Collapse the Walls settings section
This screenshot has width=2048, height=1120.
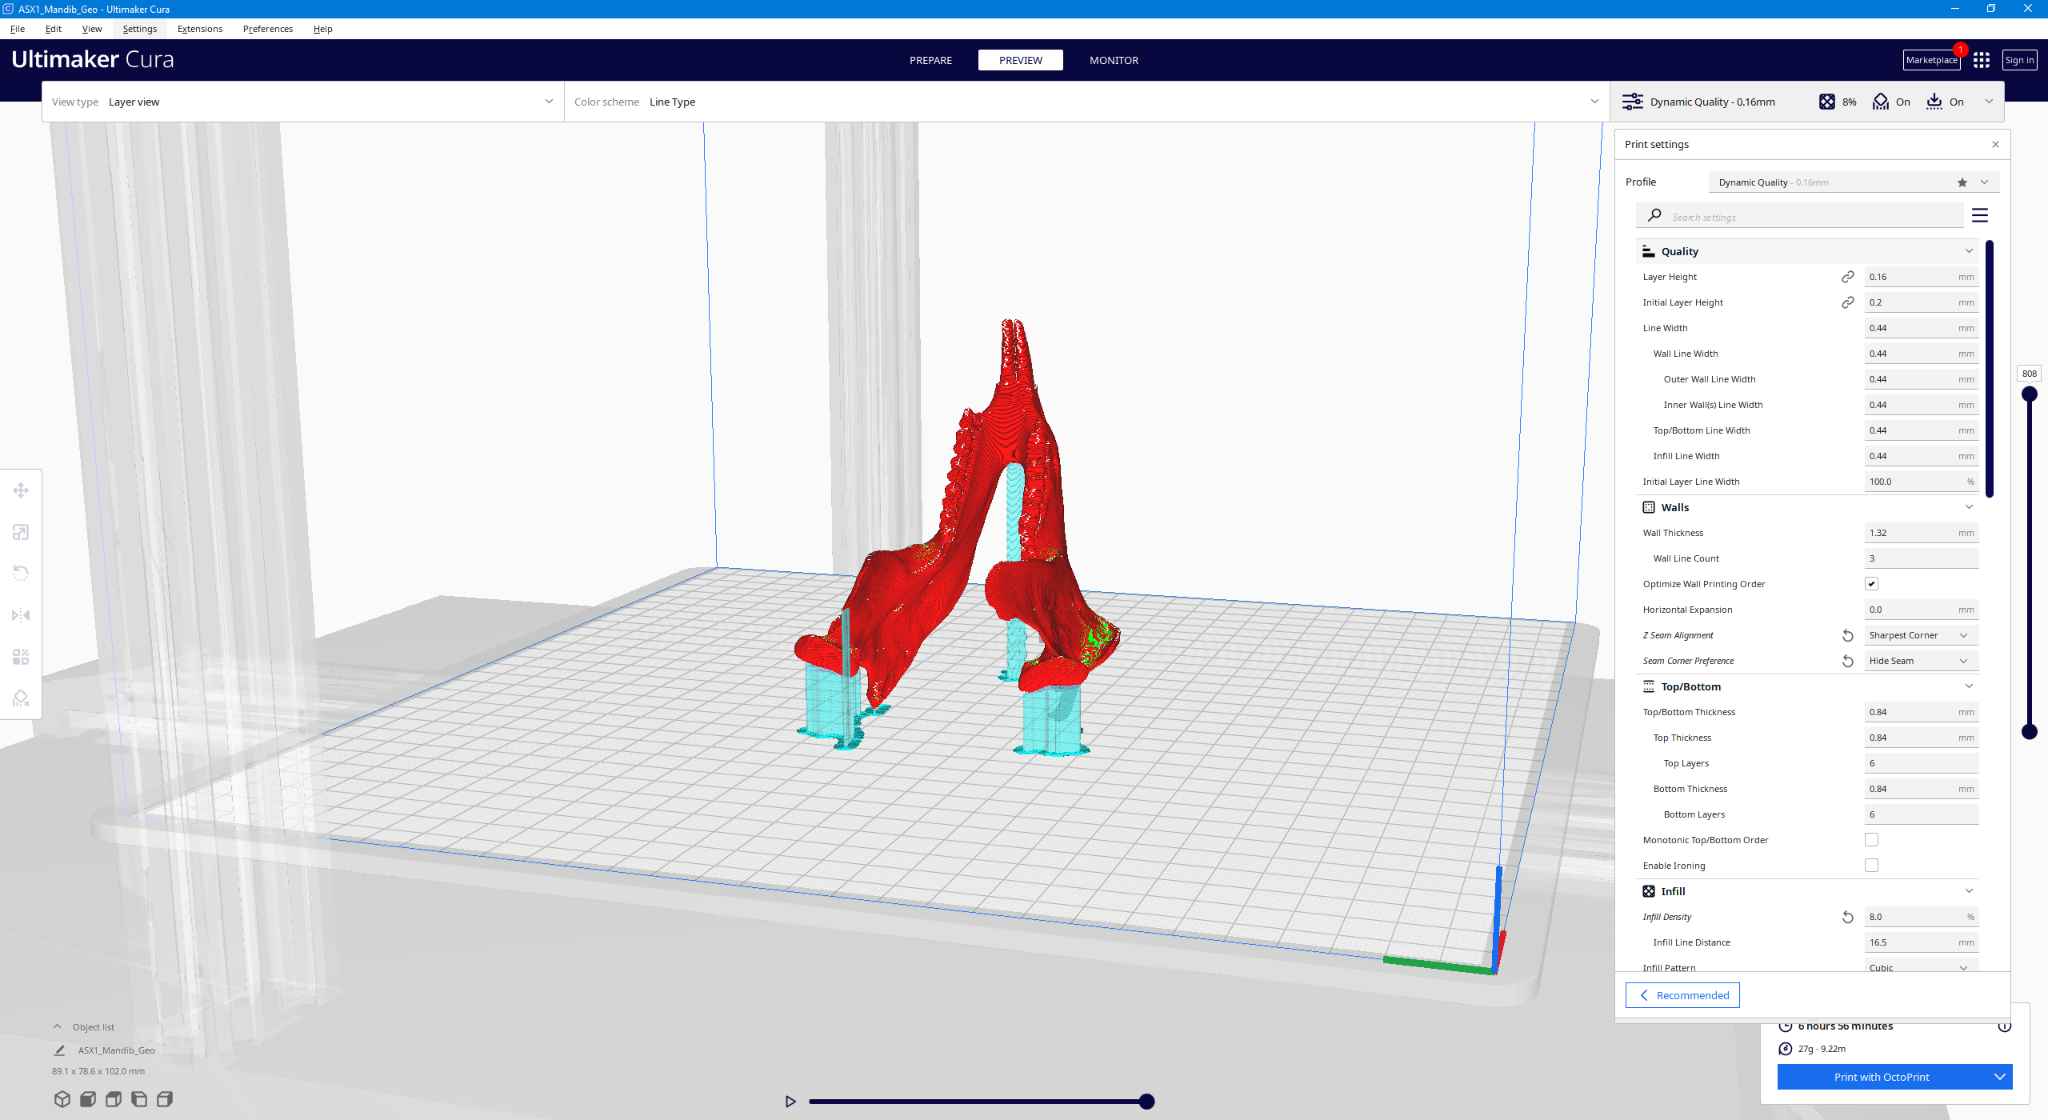click(1968, 507)
